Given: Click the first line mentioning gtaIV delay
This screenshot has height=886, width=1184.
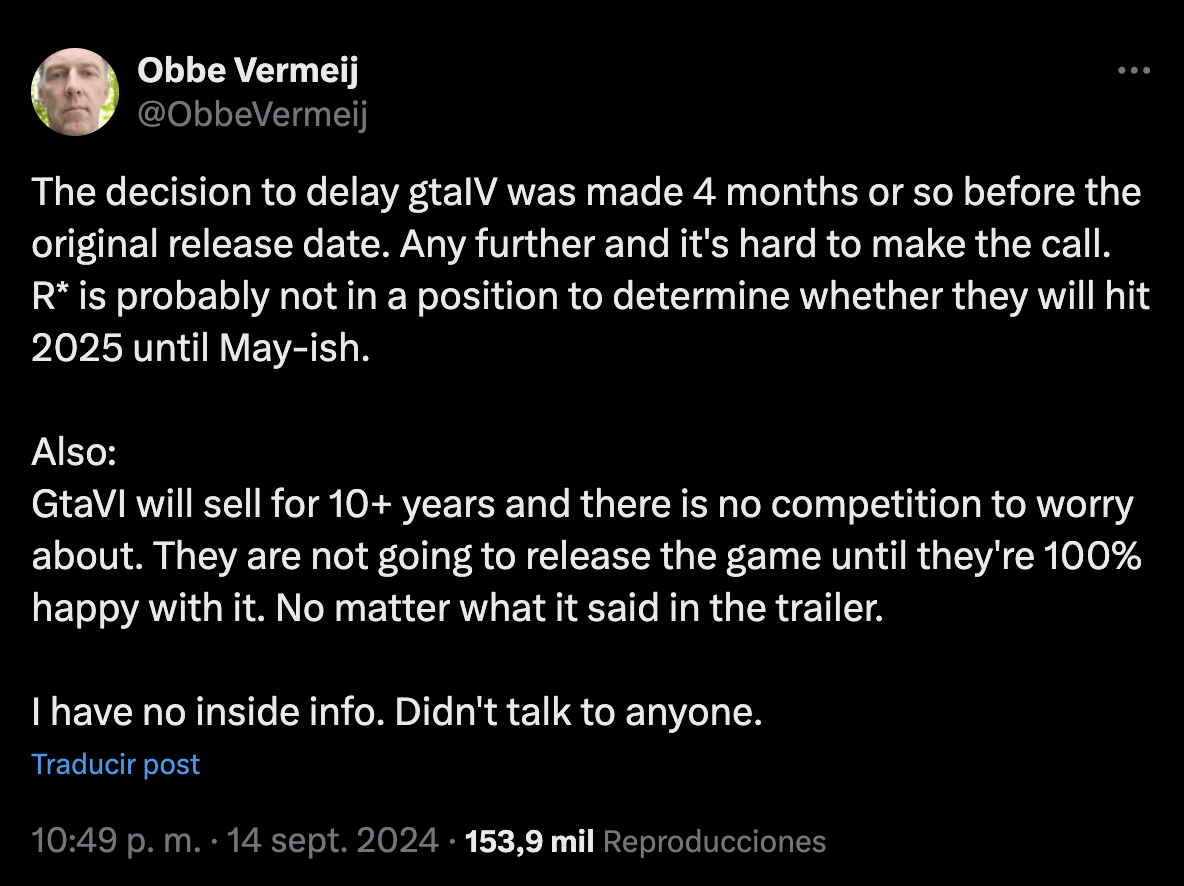Looking at the screenshot, I should pyautogui.click(x=586, y=192).
